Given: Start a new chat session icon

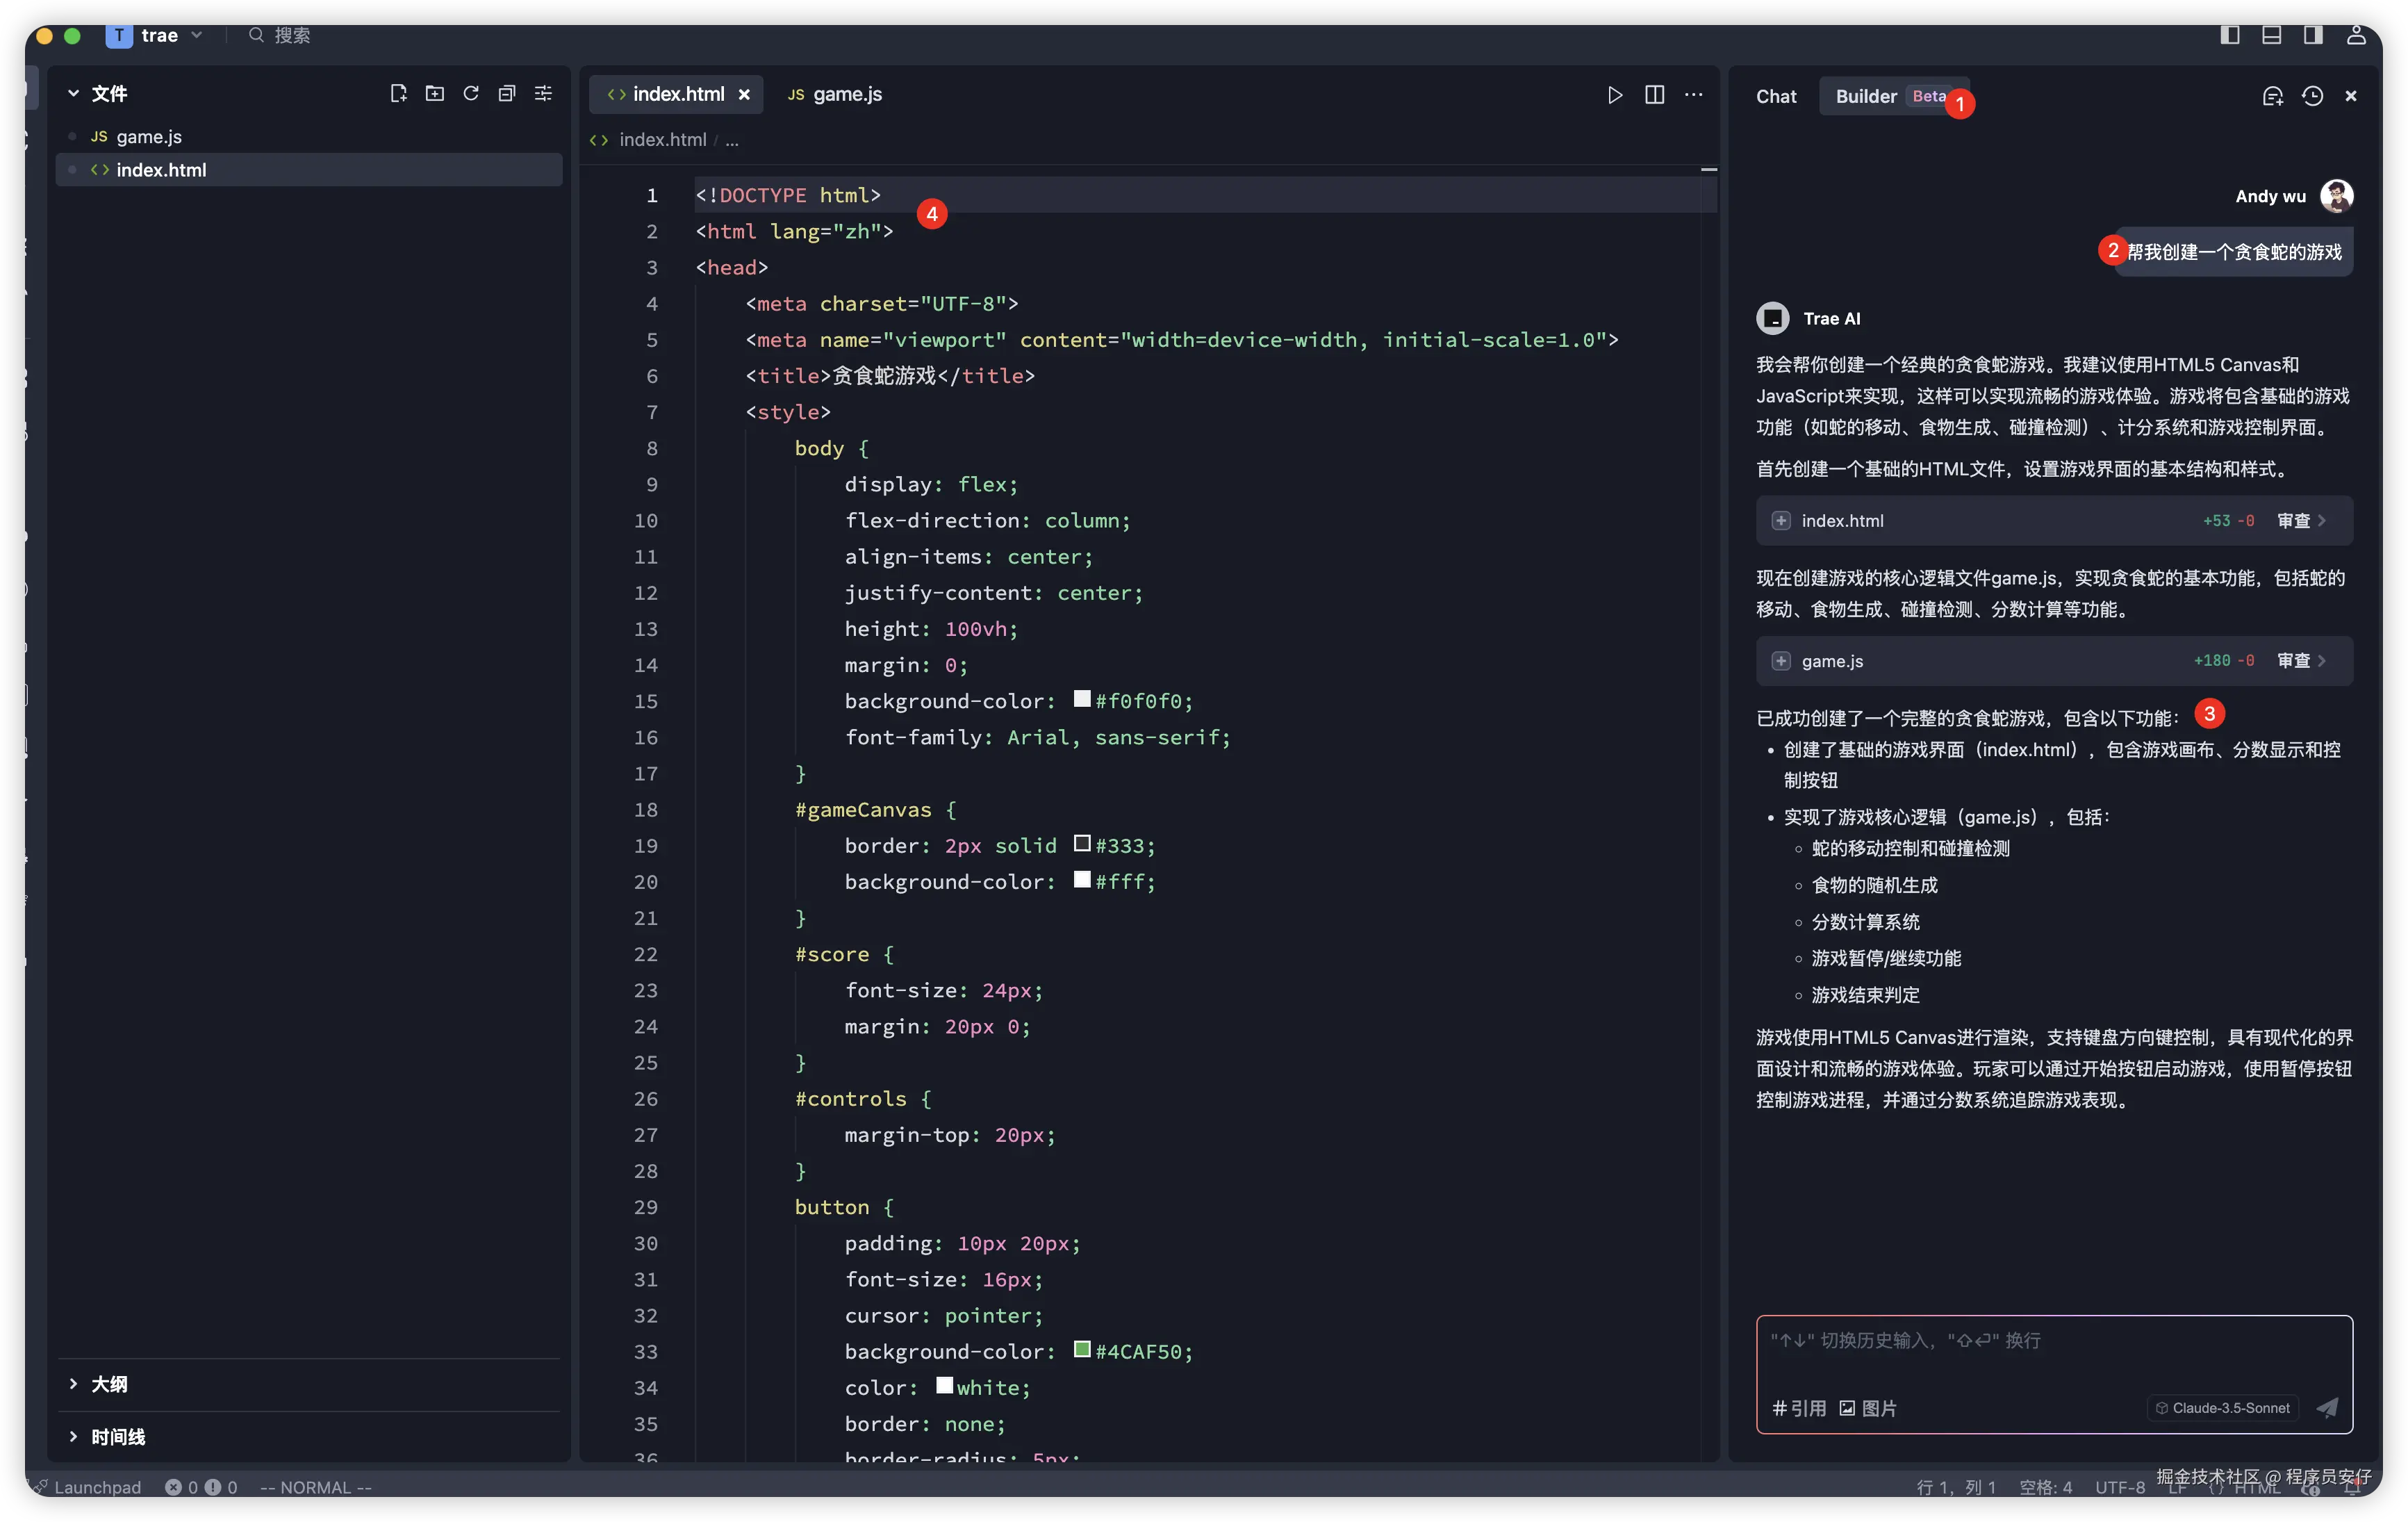Looking at the screenshot, I should 2272,96.
